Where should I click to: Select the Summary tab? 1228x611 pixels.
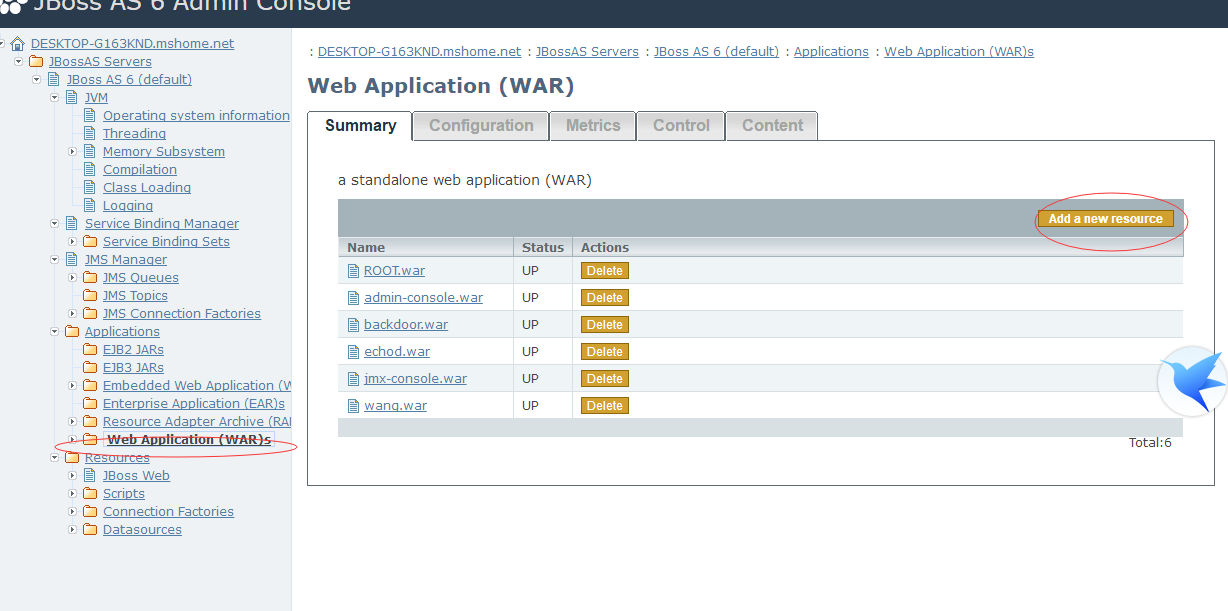360,126
